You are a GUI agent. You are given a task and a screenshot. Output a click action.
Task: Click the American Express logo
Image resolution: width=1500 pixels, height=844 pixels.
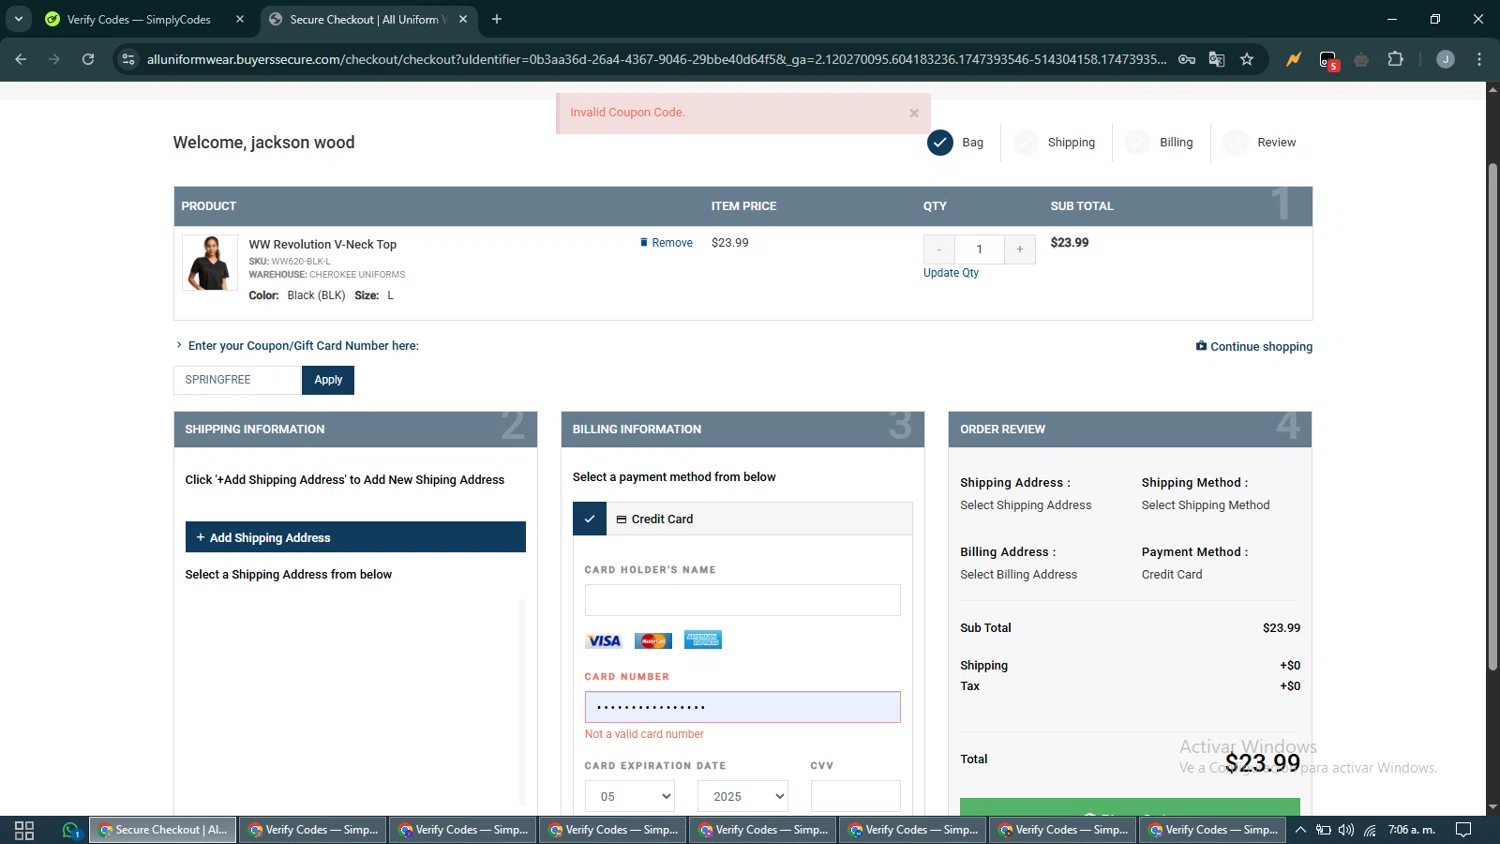tap(703, 640)
